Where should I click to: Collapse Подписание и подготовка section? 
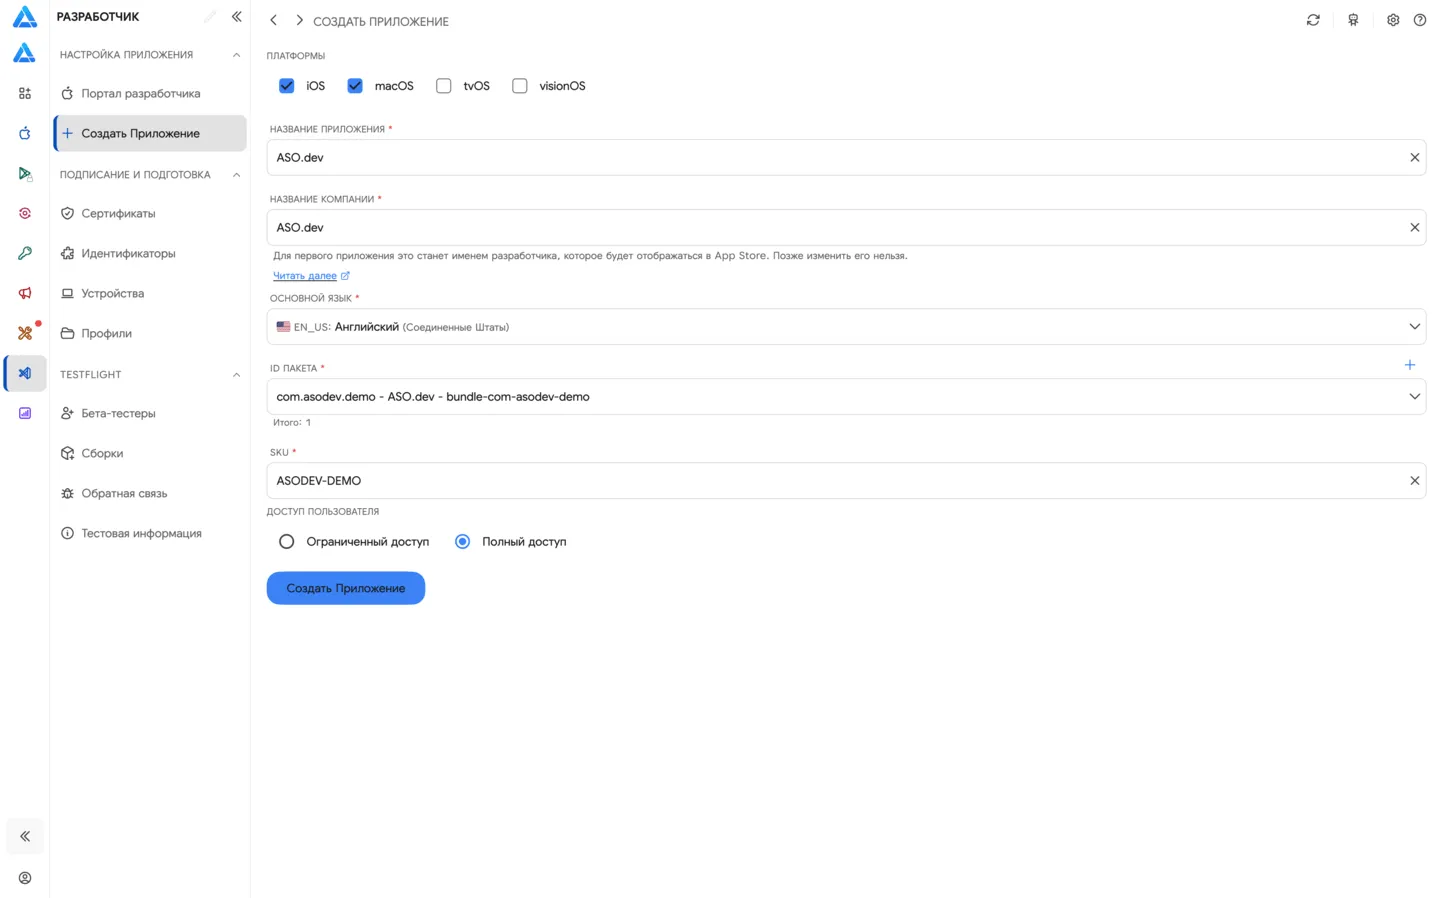pos(236,175)
